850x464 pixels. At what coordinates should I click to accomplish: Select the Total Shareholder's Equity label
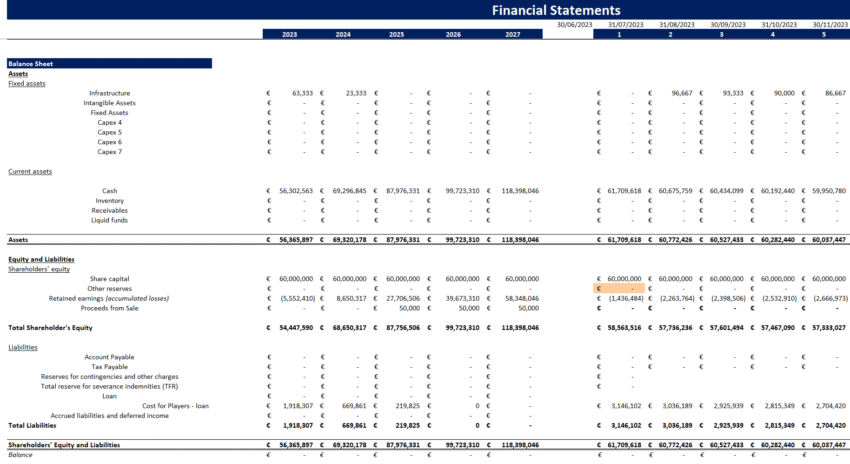pyautogui.click(x=50, y=327)
